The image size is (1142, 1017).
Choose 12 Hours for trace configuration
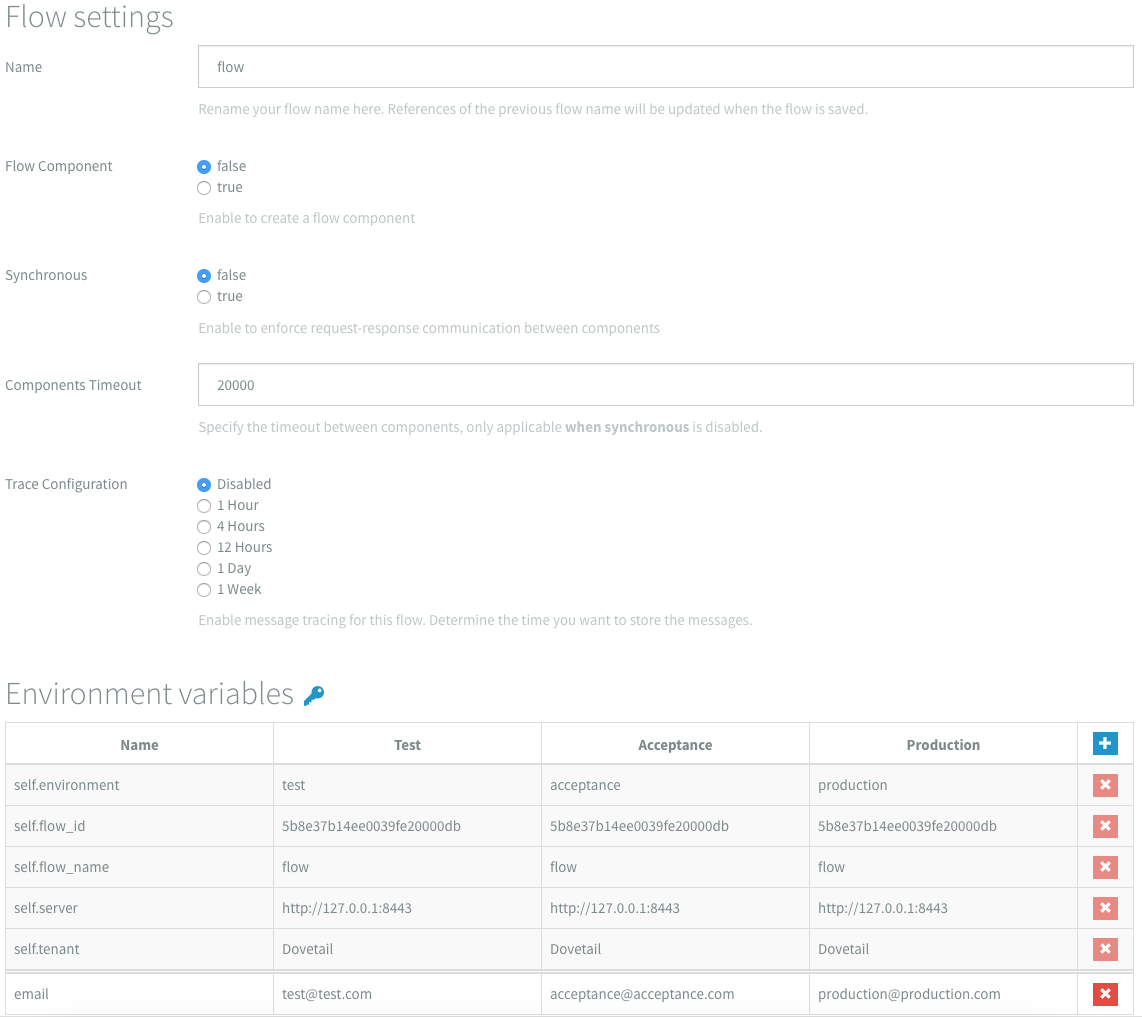tap(204, 548)
